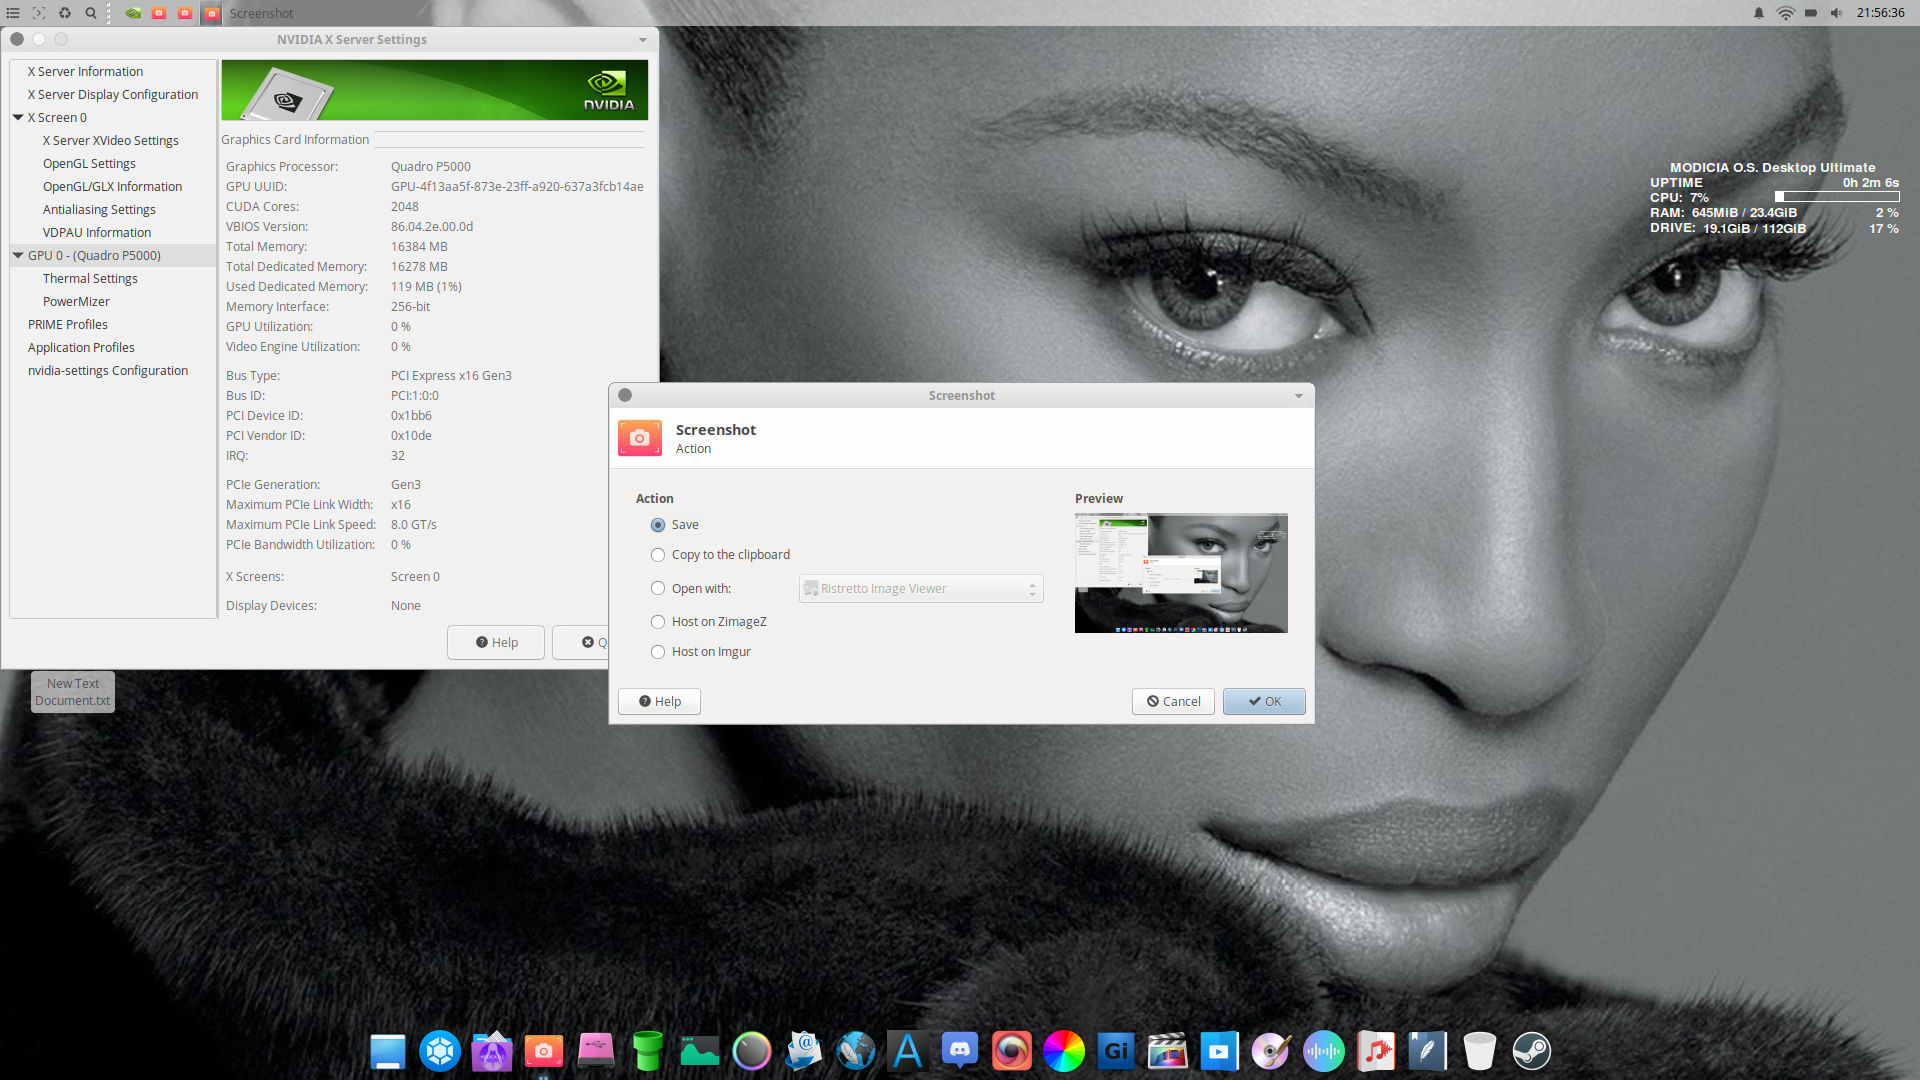Switch to active Screenshot taskbar entry in top panel
Viewport: 1920px width, 1080px height.
click(x=250, y=13)
